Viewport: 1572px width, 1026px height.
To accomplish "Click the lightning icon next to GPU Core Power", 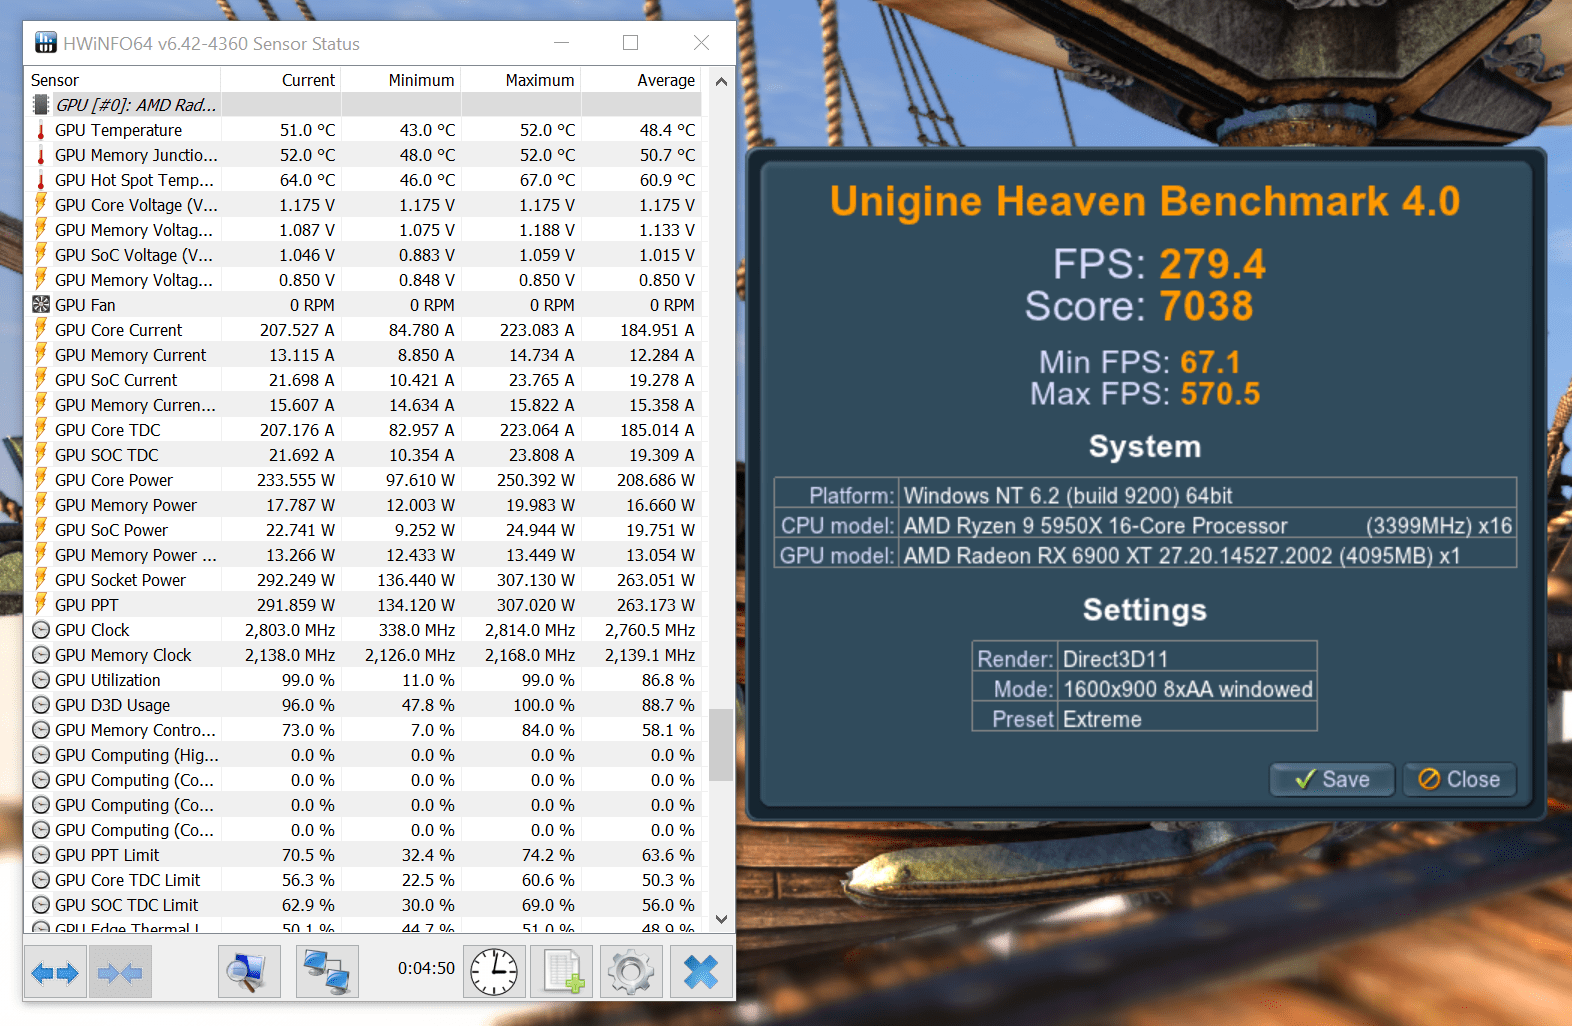I will point(41,479).
